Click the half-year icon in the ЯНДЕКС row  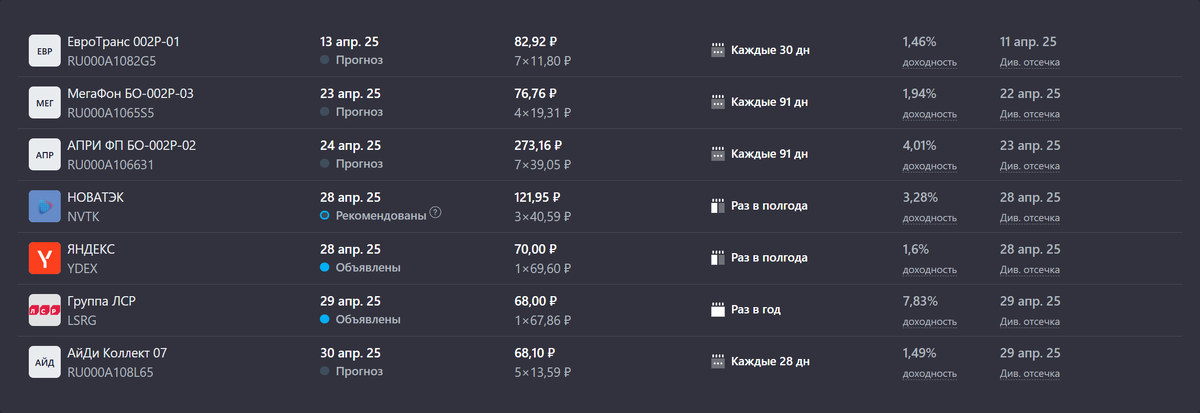[716, 258]
